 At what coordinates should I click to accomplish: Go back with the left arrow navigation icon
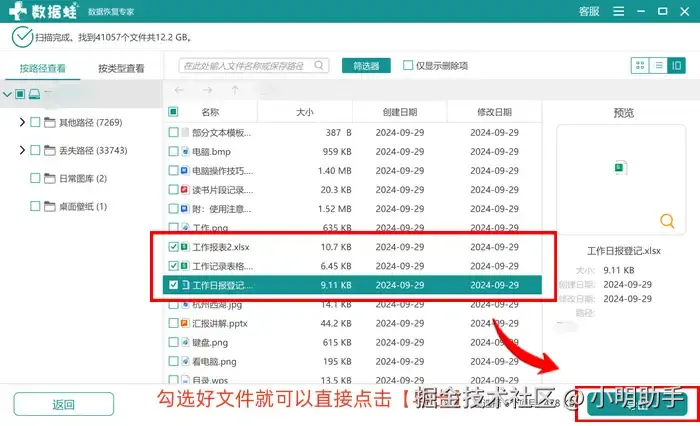(179, 90)
